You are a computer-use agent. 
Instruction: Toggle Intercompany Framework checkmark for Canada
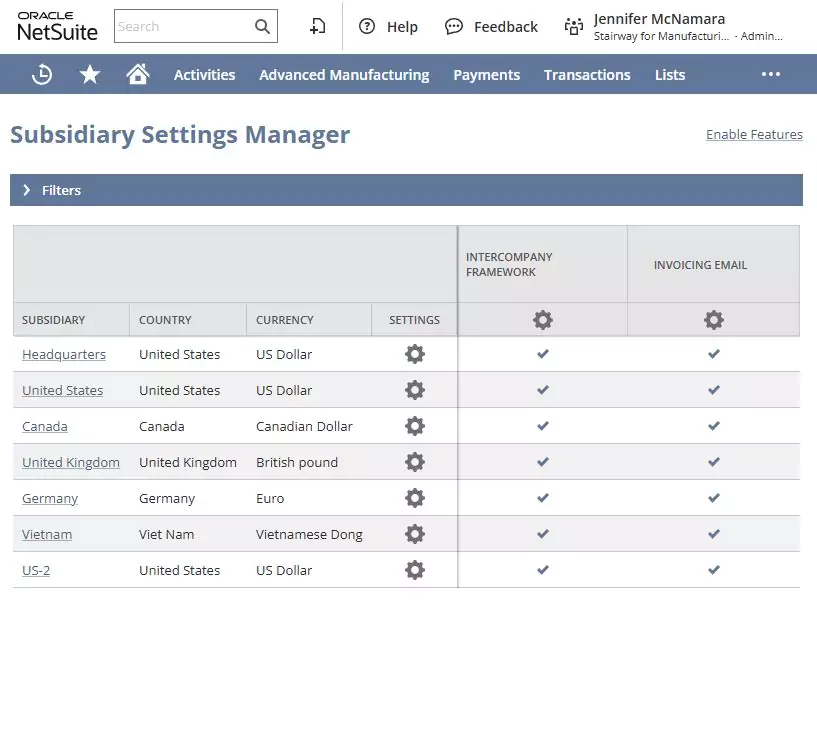click(542, 426)
